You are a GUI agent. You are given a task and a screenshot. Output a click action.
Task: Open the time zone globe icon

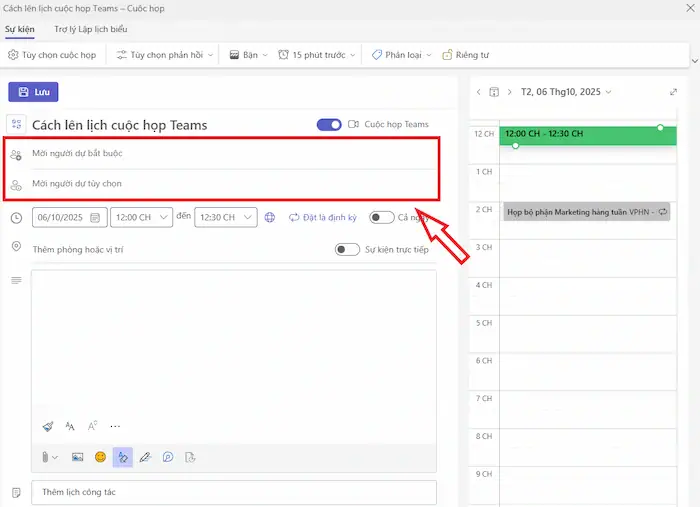pyautogui.click(x=270, y=217)
